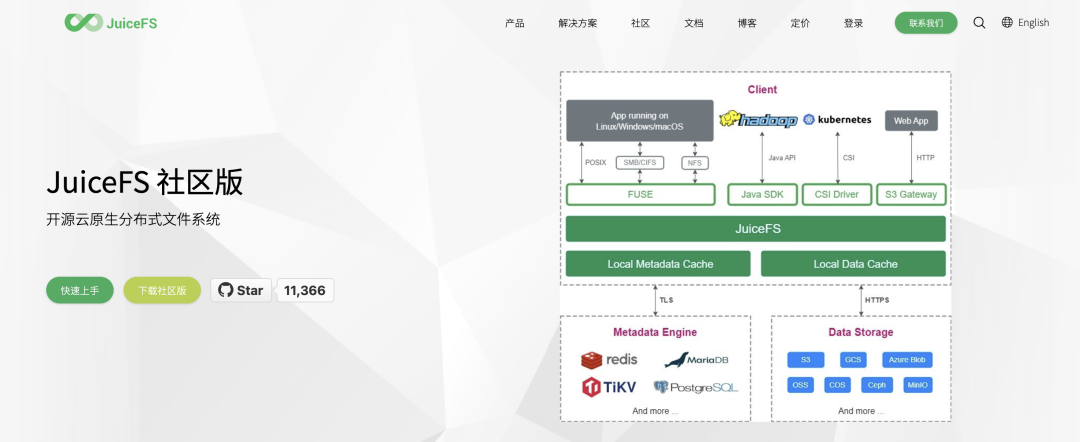This screenshot has width=1080, height=442.
Task: Click the Data Storage heading
Action: click(x=860, y=332)
